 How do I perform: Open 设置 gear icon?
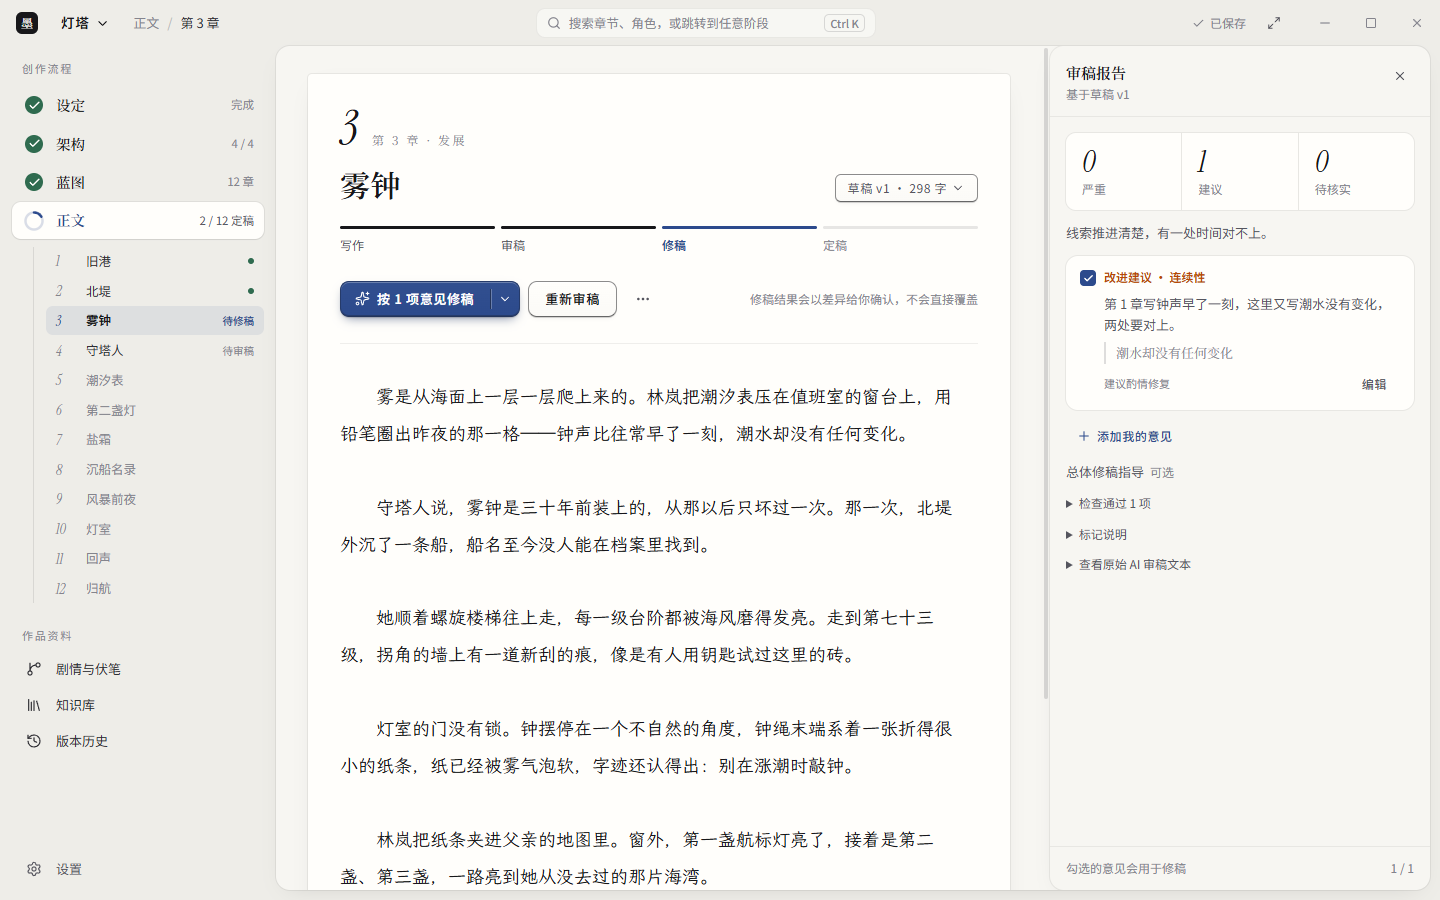coord(34,869)
